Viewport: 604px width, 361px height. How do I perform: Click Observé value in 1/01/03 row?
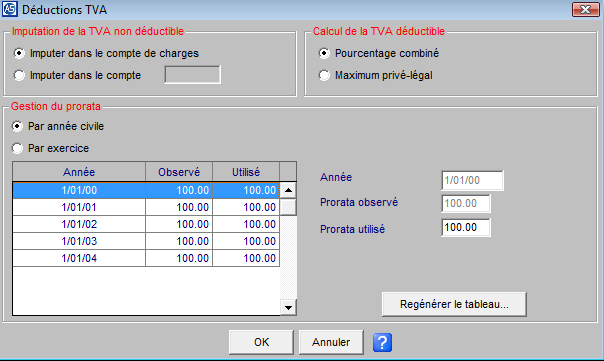(179, 241)
